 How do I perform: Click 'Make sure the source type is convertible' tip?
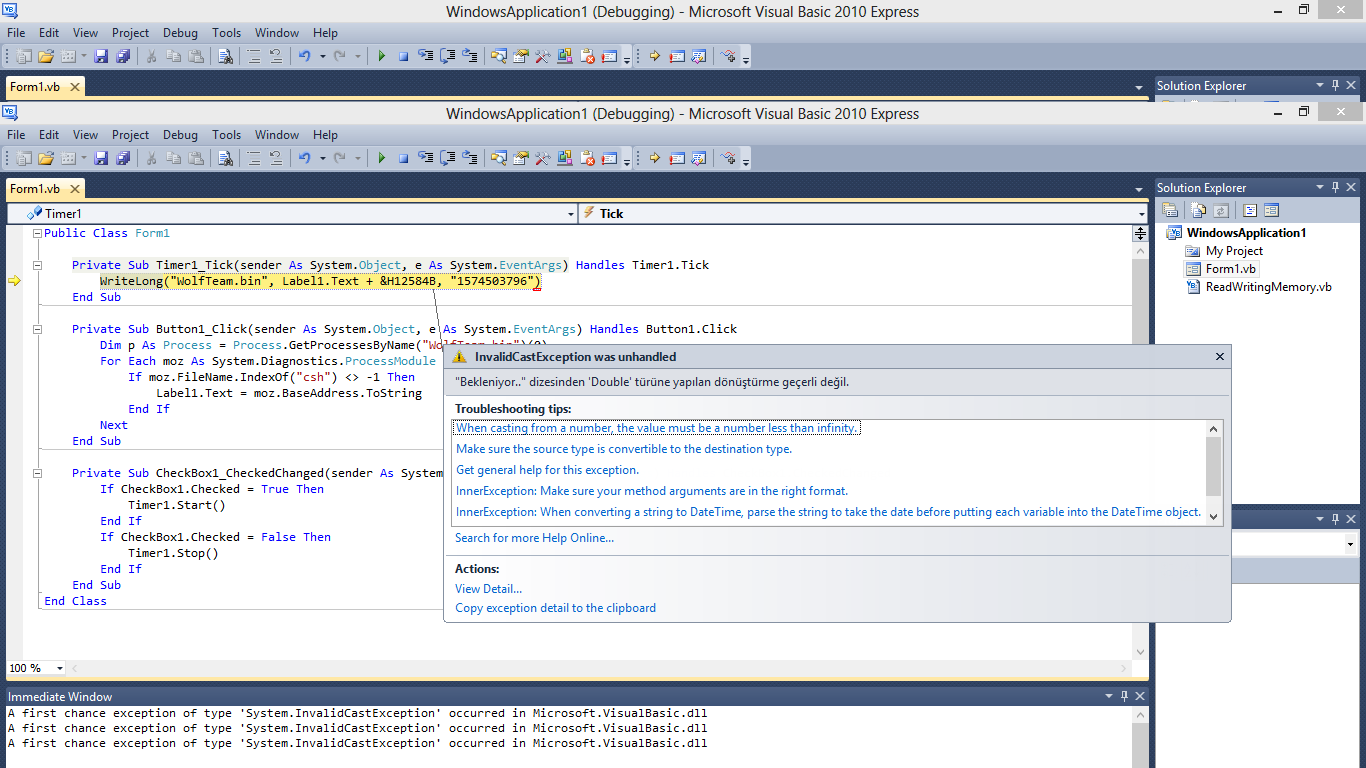click(x=624, y=449)
